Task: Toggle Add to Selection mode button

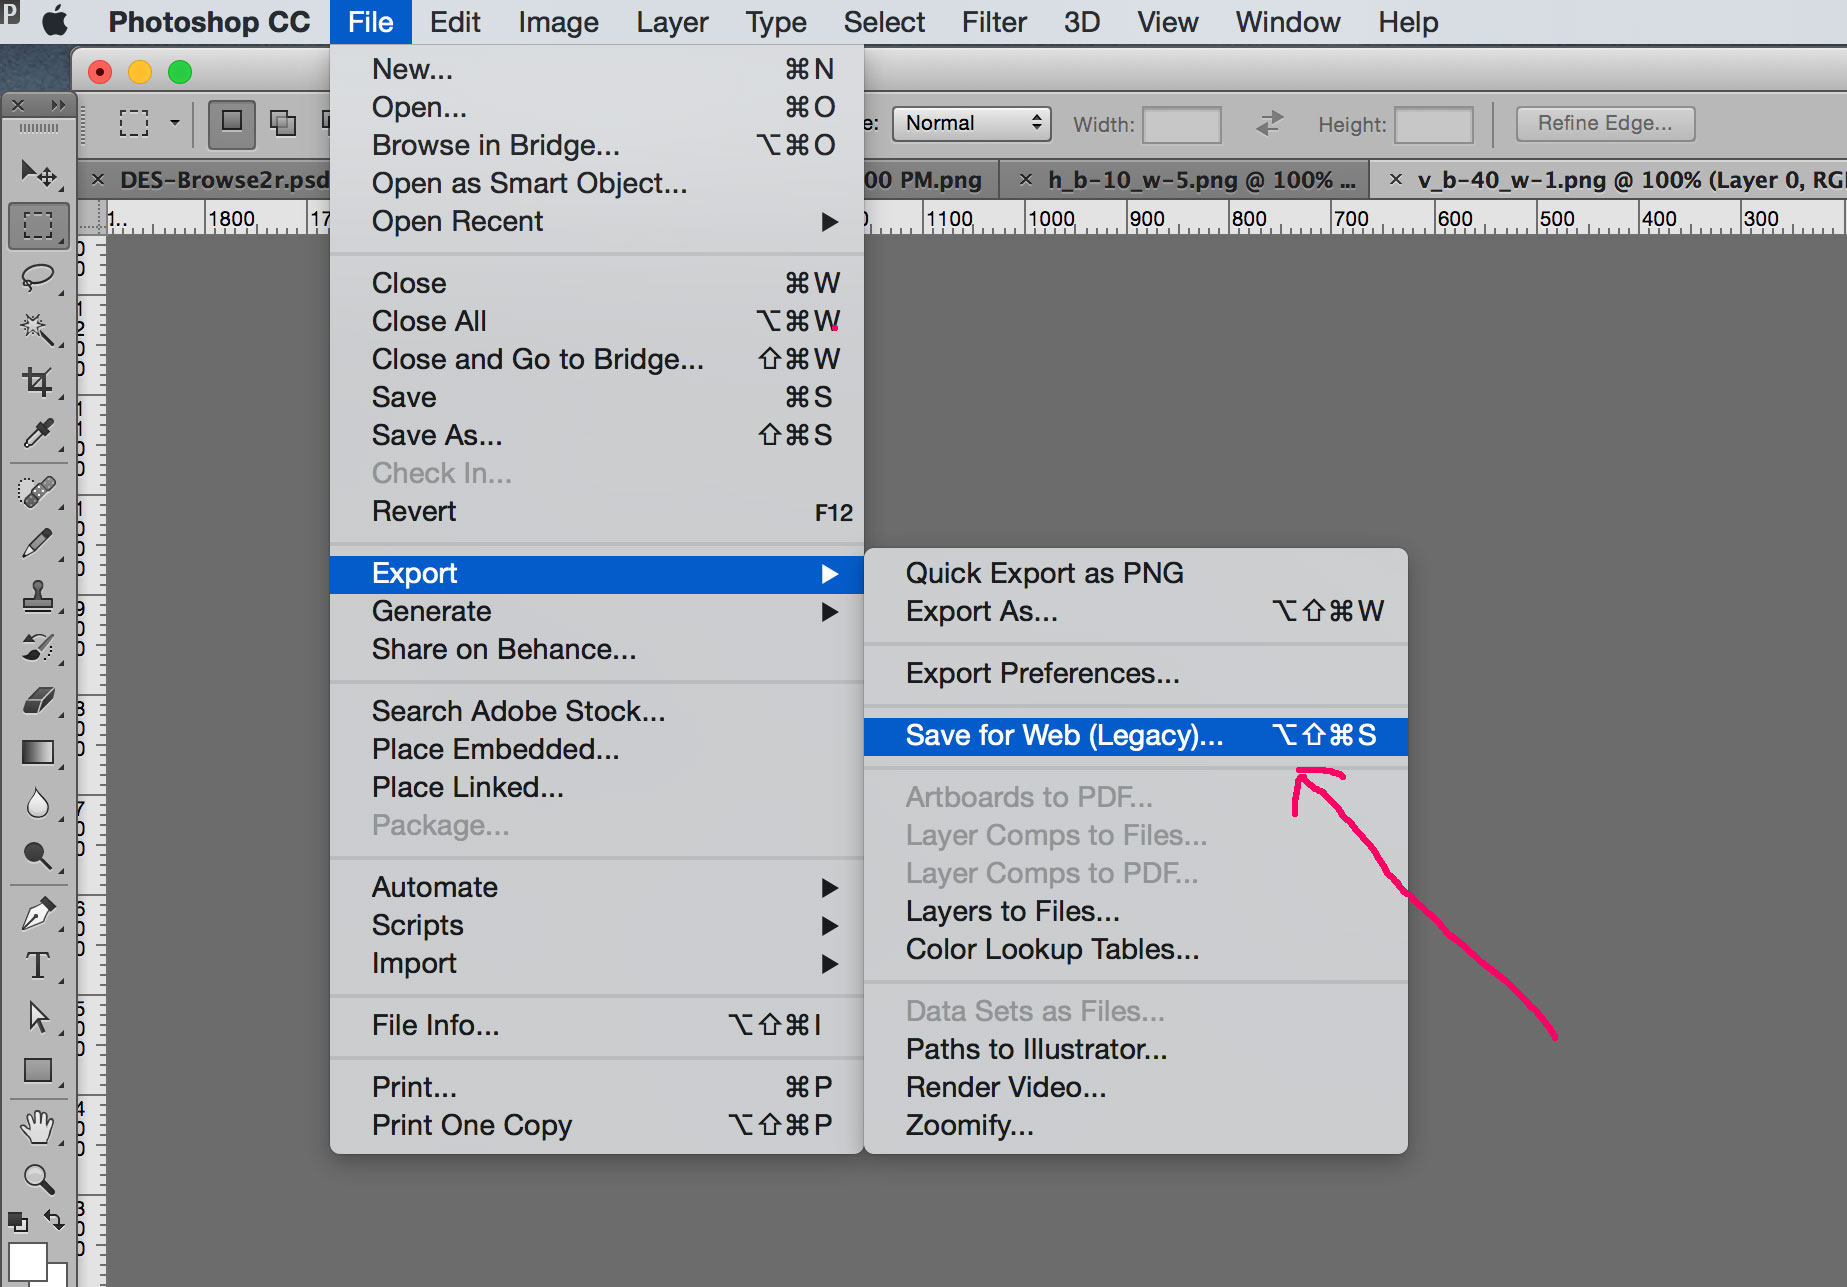Action: pos(283,123)
